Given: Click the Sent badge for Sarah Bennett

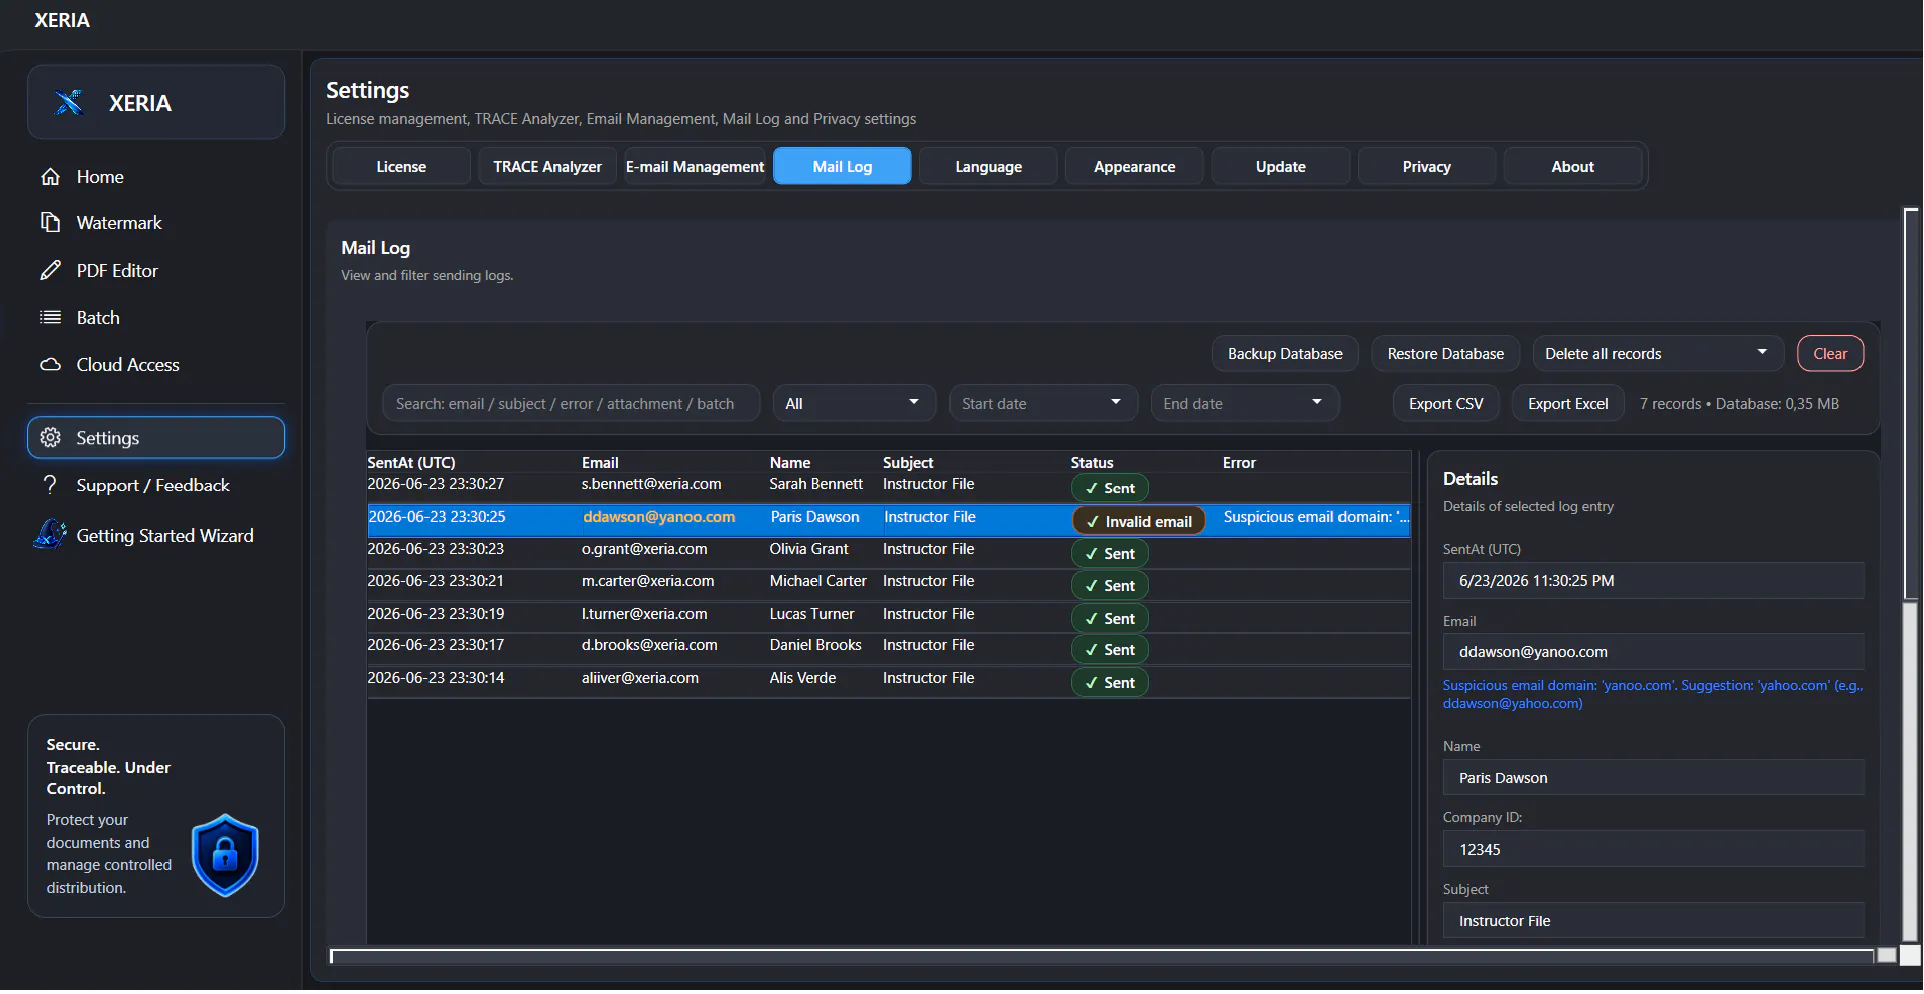Looking at the screenshot, I should click(1110, 488).
